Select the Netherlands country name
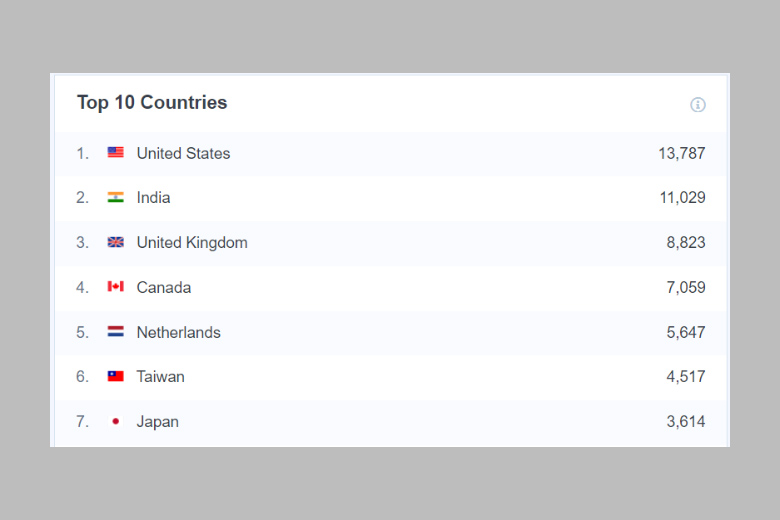This screenshot has width=780, height=520. [x=178, y=332]
